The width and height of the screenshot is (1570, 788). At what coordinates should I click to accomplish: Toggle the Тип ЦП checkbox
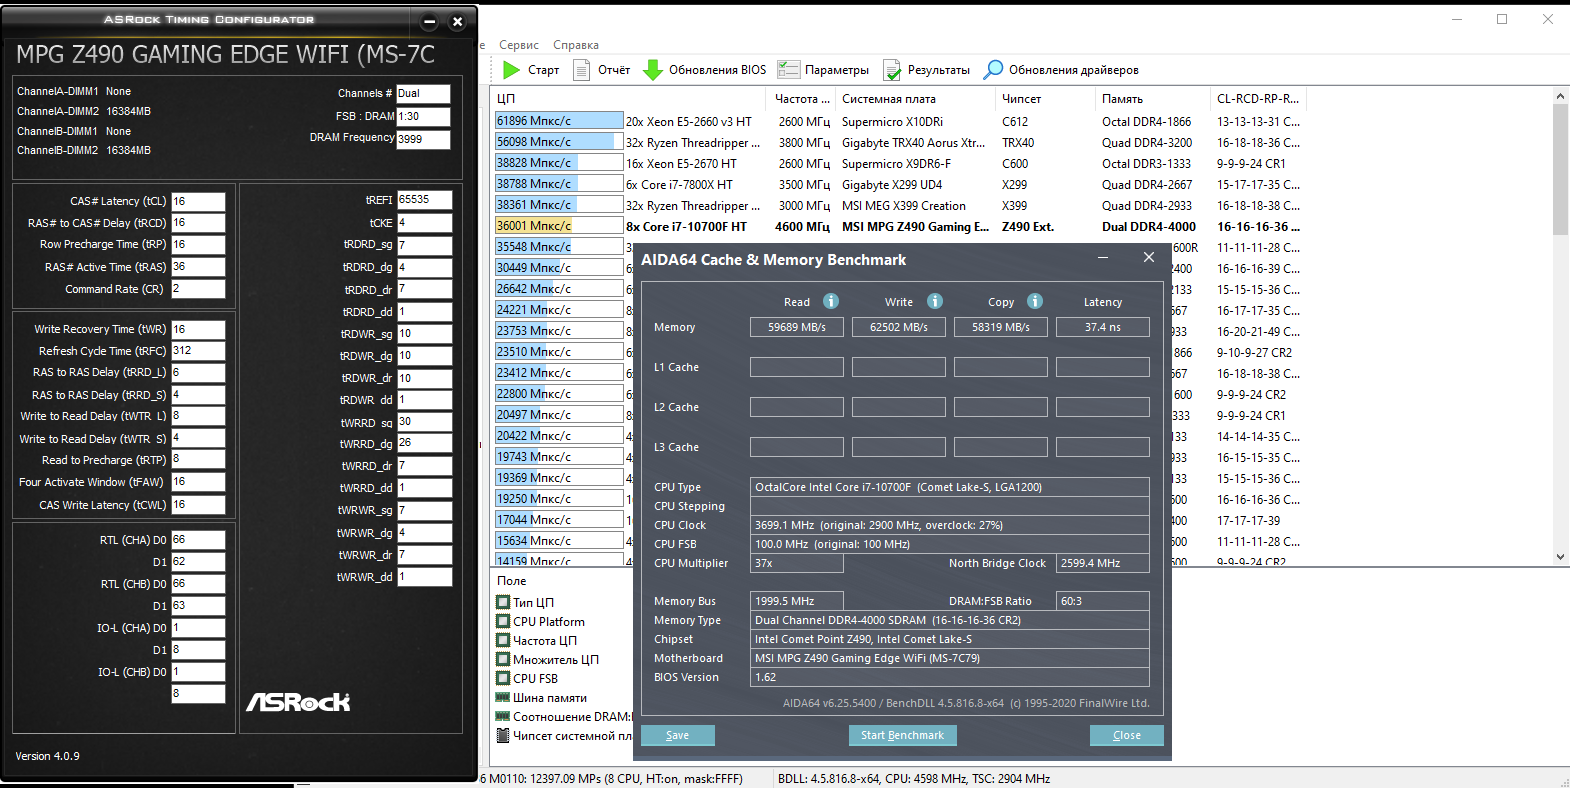click(x=503, y=602)
